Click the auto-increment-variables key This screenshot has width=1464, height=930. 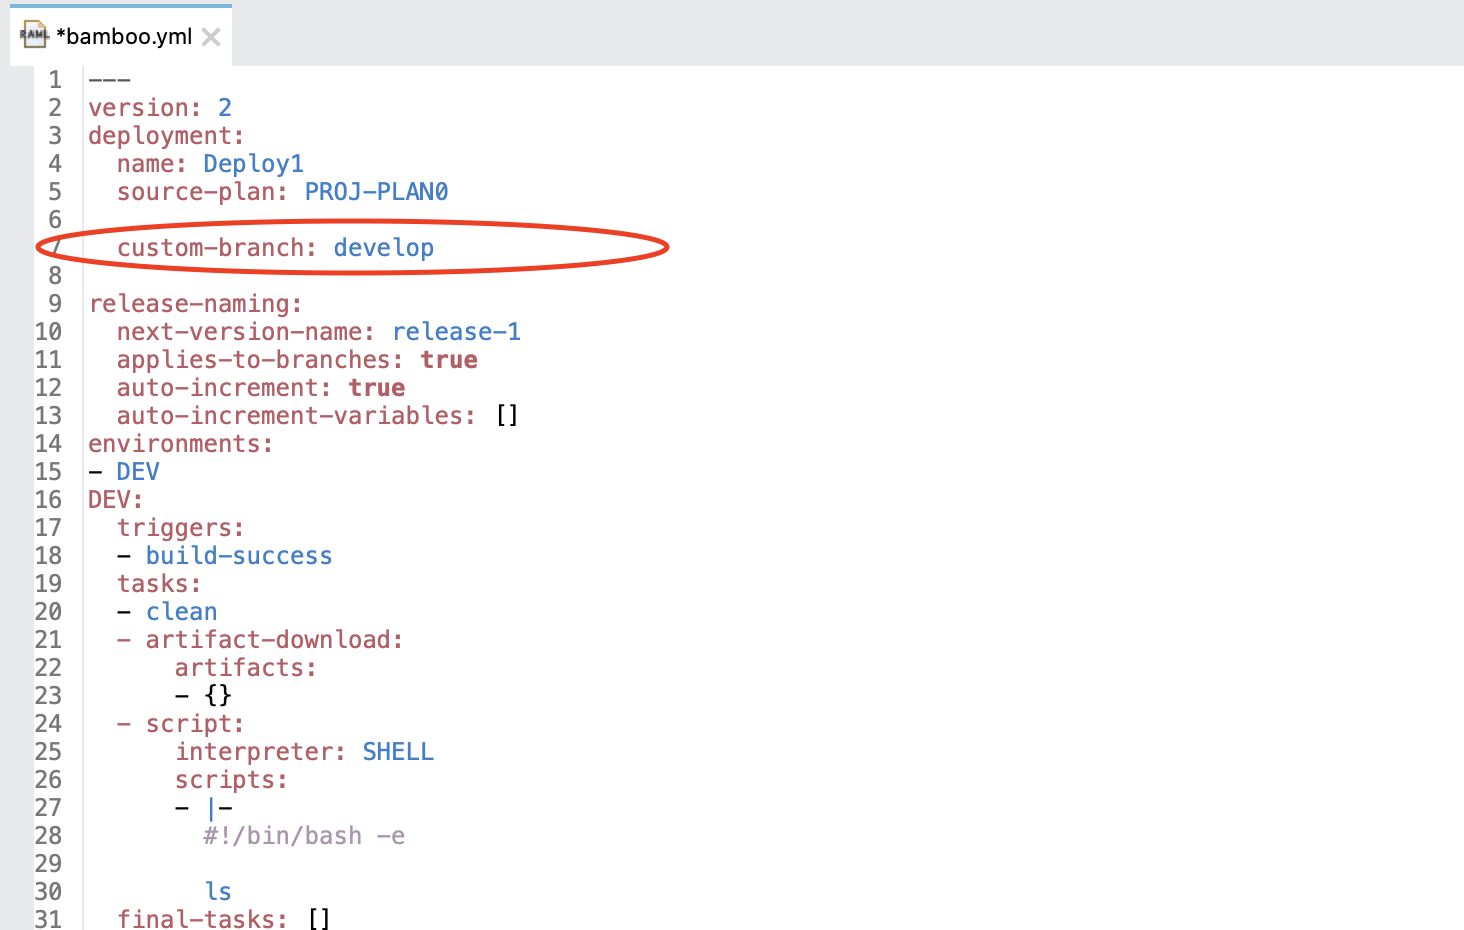[x=296, y=416]
